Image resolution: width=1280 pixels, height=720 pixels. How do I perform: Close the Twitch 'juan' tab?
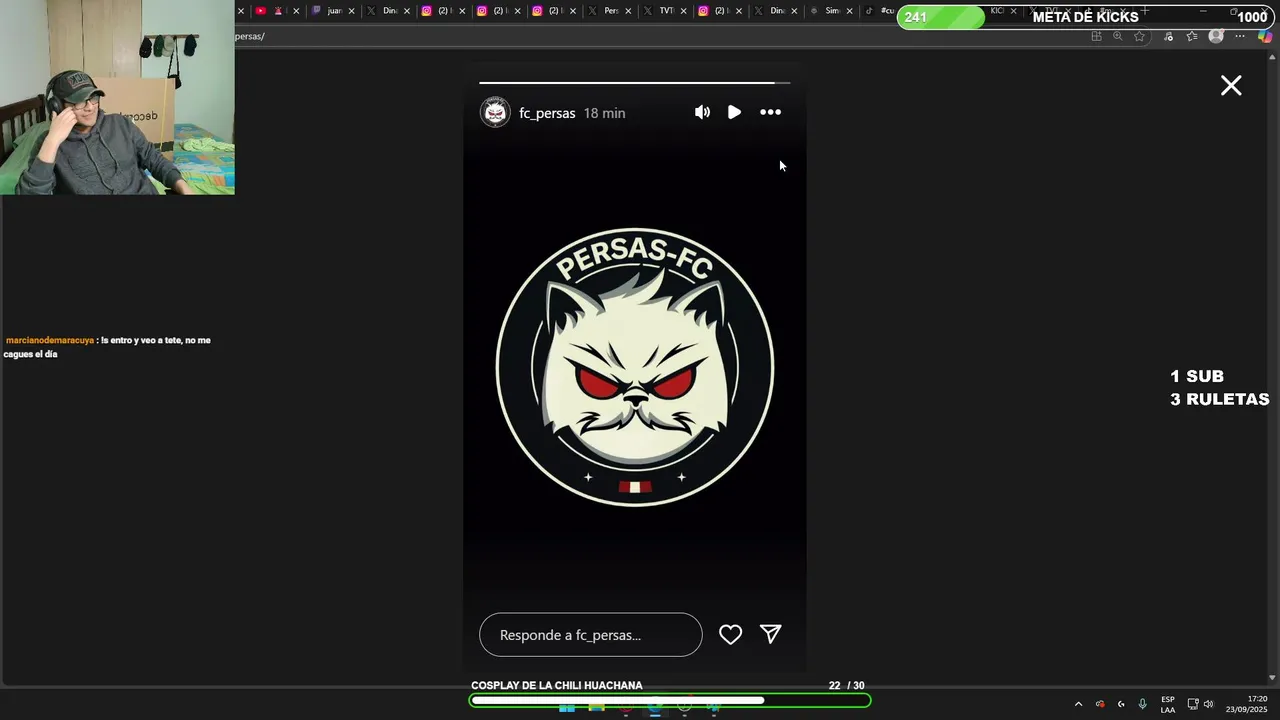point(351,11)
